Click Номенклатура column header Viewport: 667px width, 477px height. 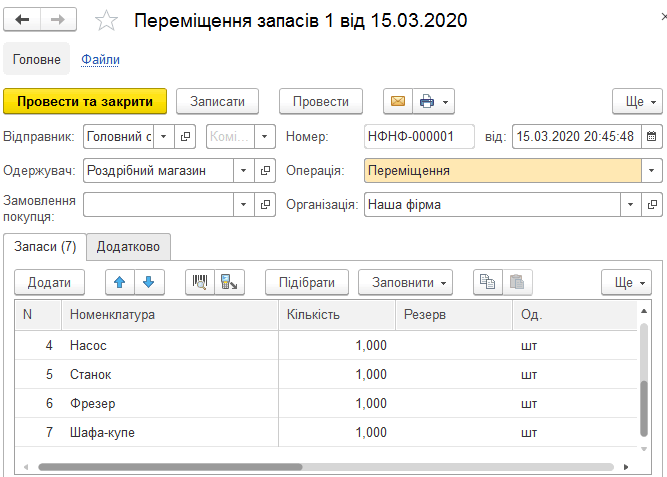pos(170,315)
